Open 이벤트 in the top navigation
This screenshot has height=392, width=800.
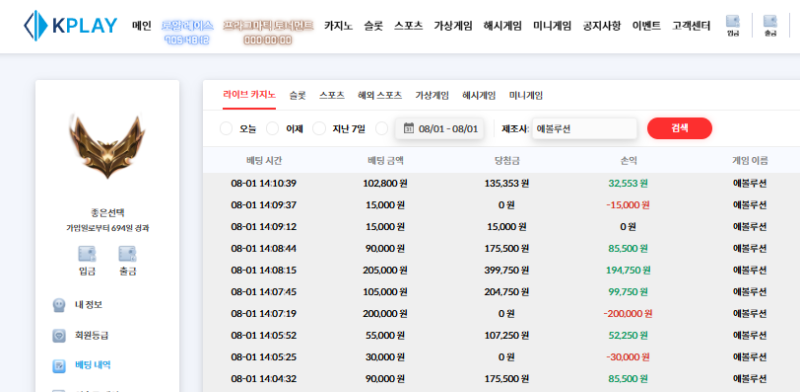646,26
